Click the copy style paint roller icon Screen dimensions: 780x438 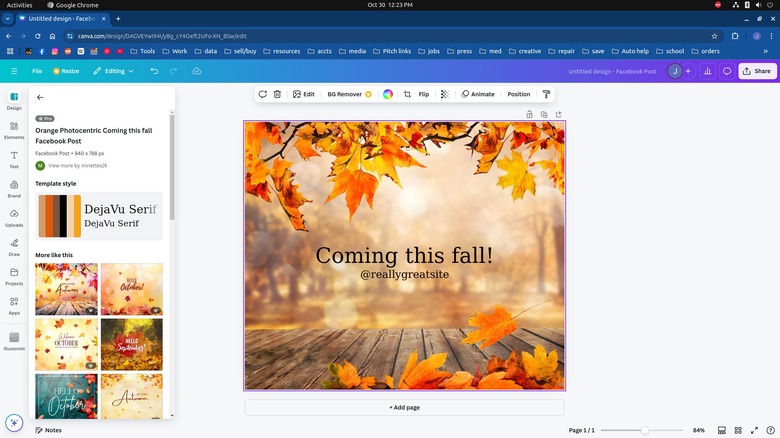546,94
